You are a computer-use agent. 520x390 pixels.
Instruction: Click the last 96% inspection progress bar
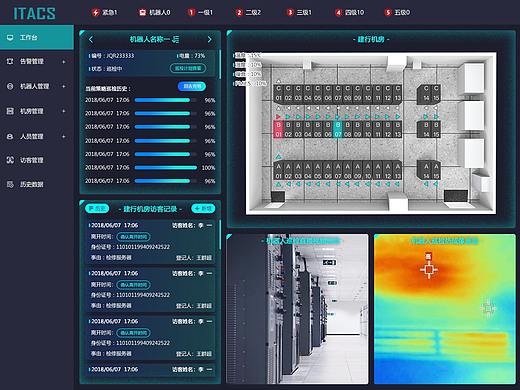click(x=166, y=181)
